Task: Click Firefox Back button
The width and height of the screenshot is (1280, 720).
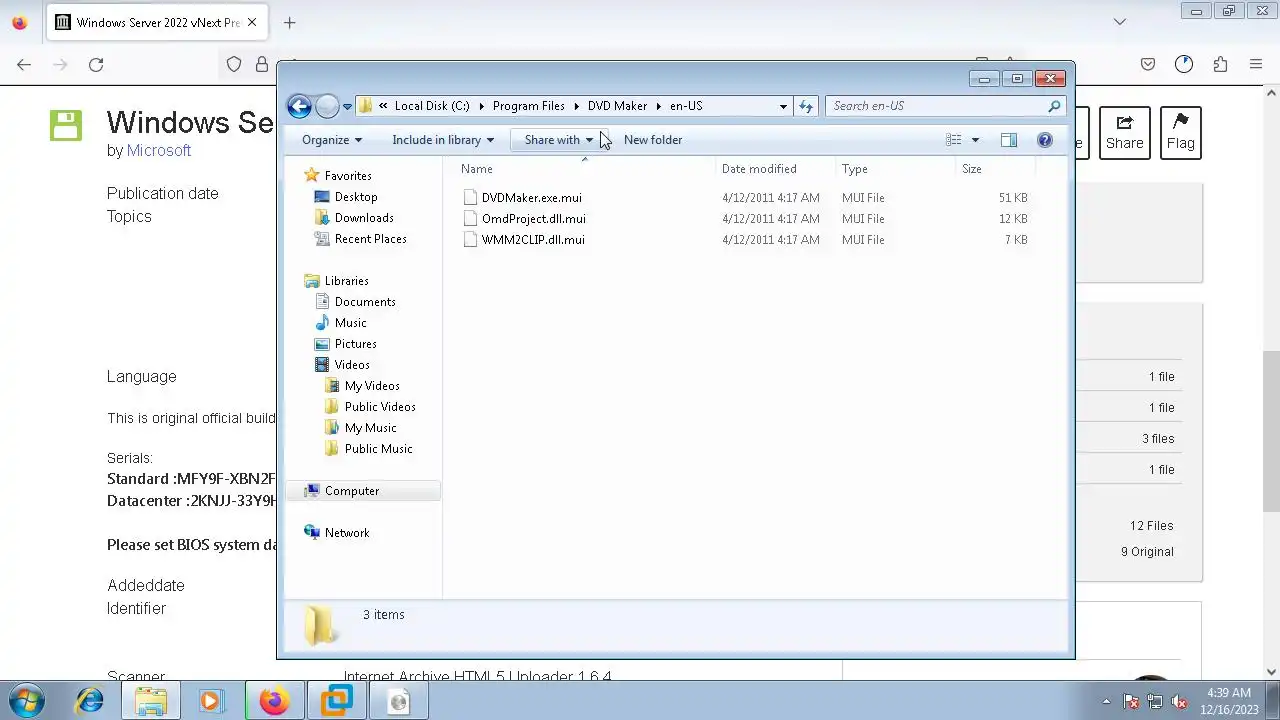Action: click(24, 64)
